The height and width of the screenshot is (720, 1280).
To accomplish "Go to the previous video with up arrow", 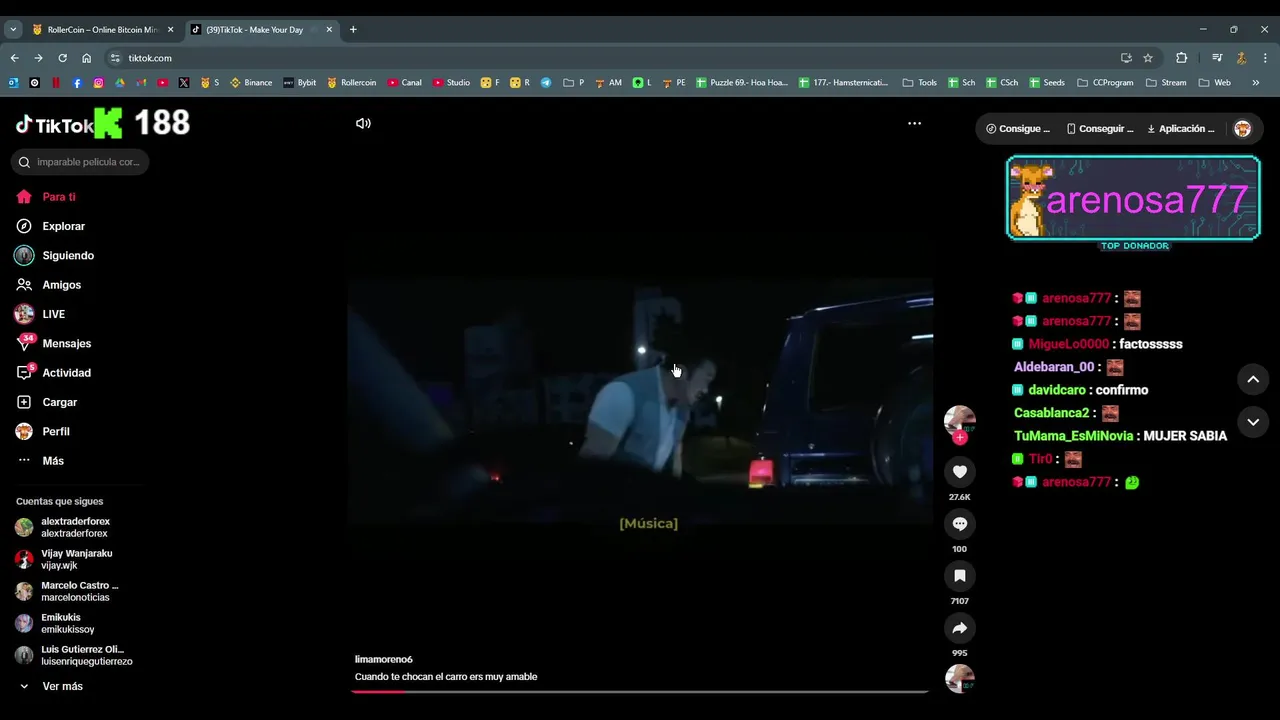I will pos(1253,379).
